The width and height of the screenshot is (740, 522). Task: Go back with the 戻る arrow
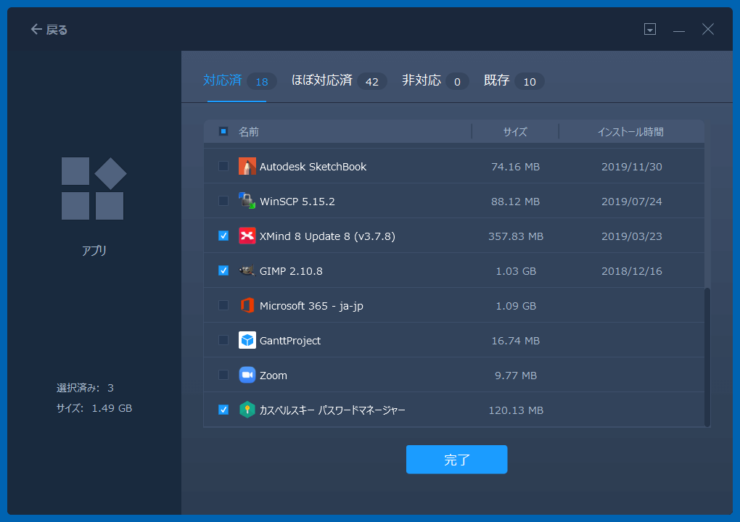[49, 30]
